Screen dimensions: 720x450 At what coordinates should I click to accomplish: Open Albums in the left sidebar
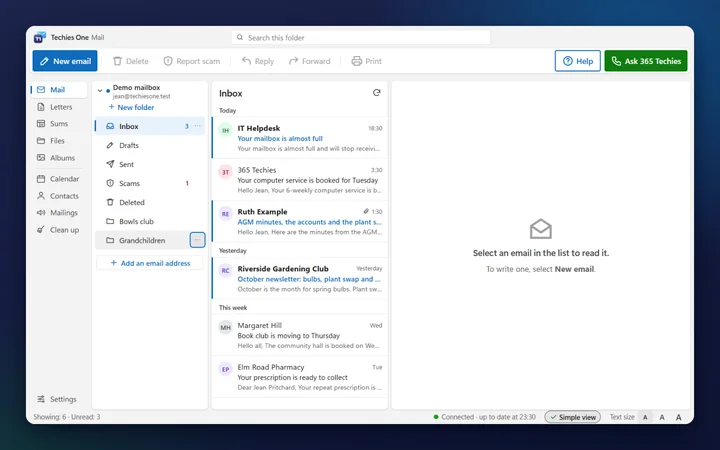(59, 158)
